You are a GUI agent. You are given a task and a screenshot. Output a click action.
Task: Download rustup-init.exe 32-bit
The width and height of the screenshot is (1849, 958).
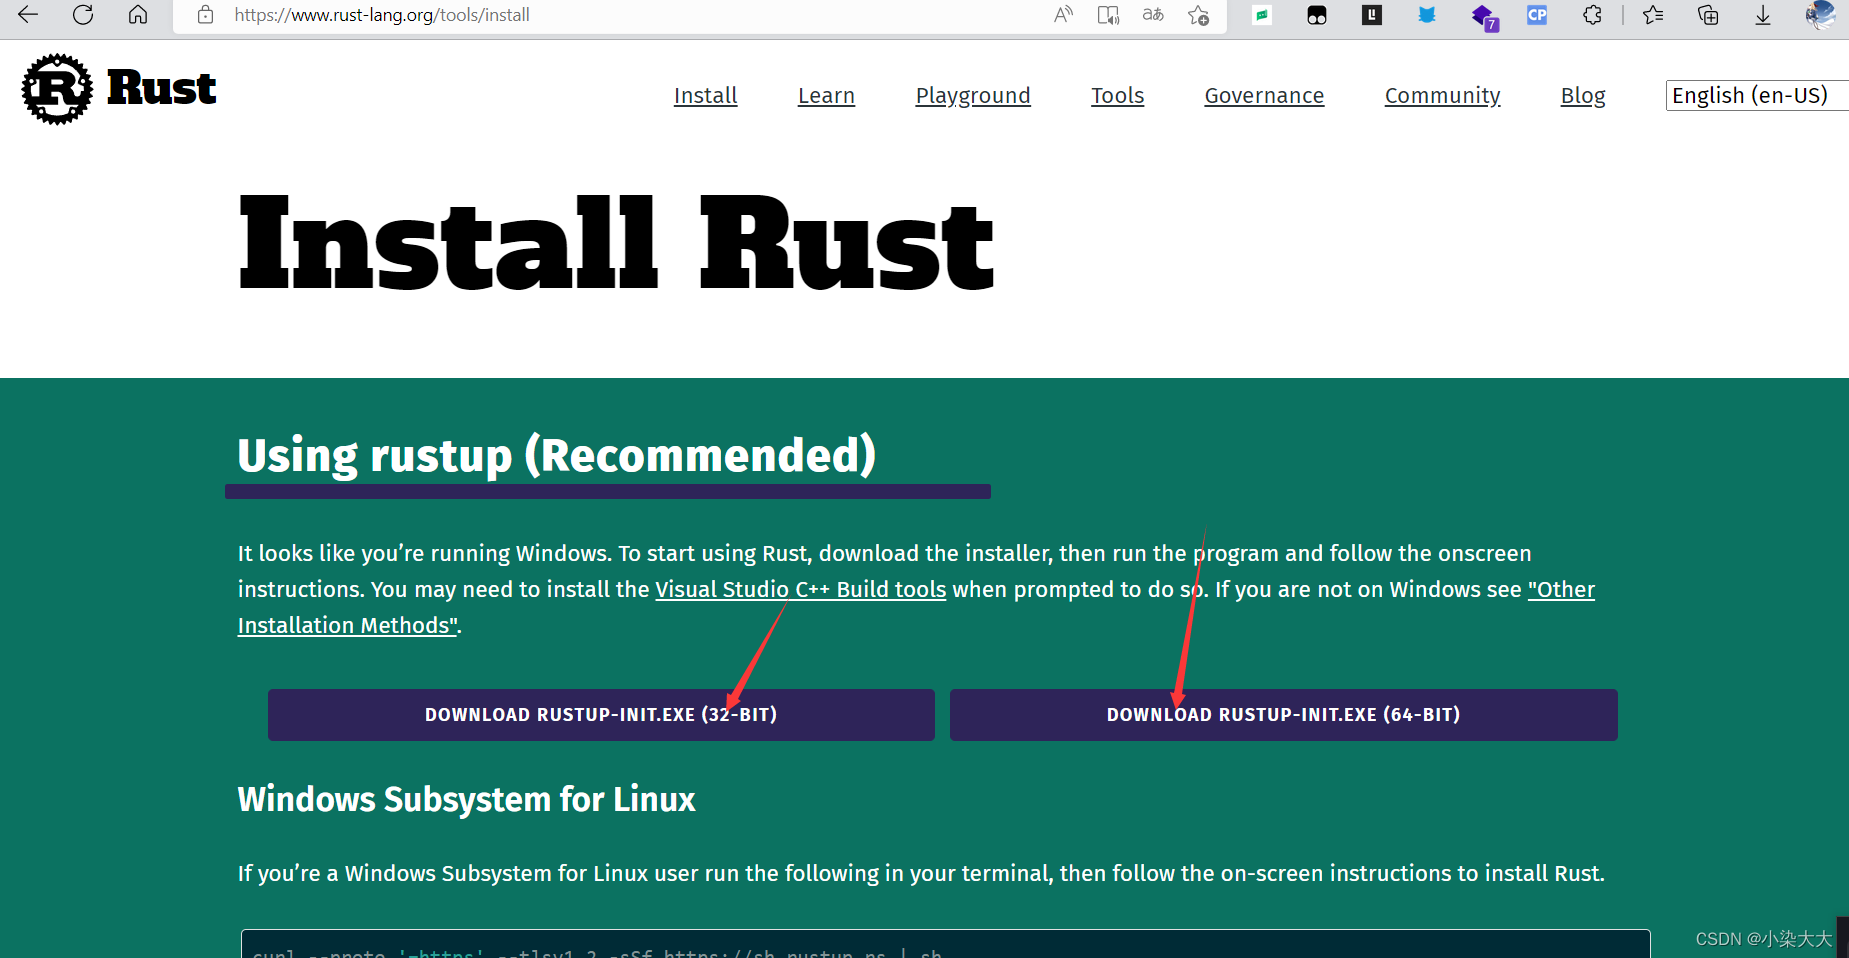[601, 715]
